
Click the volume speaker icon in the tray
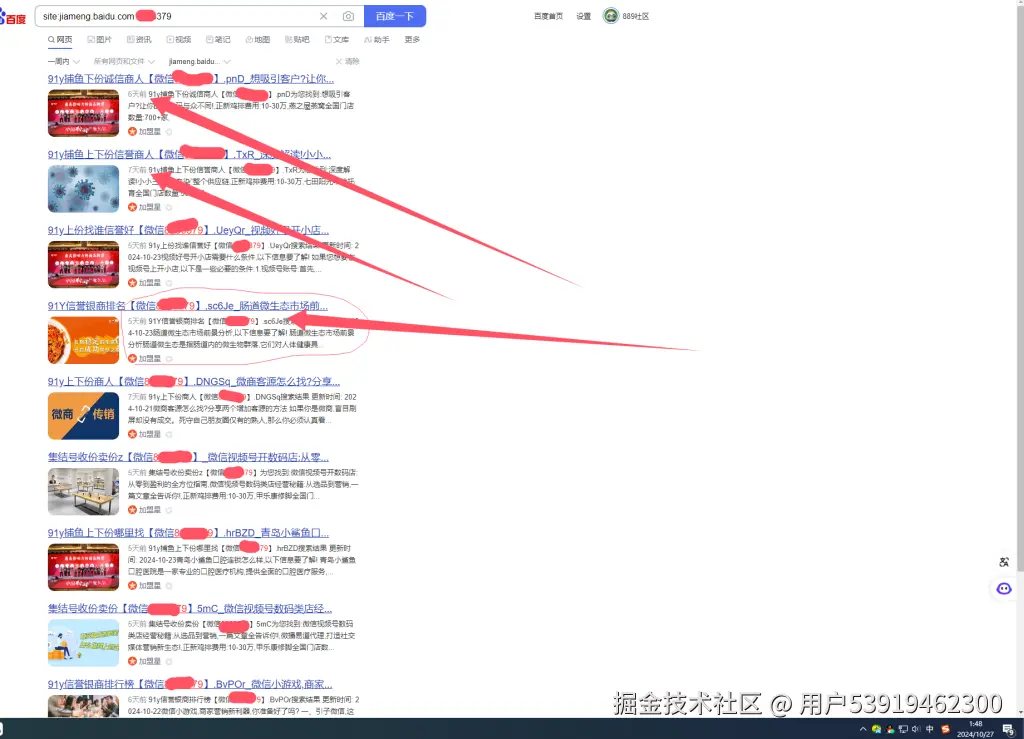click(x=916, y=729)
